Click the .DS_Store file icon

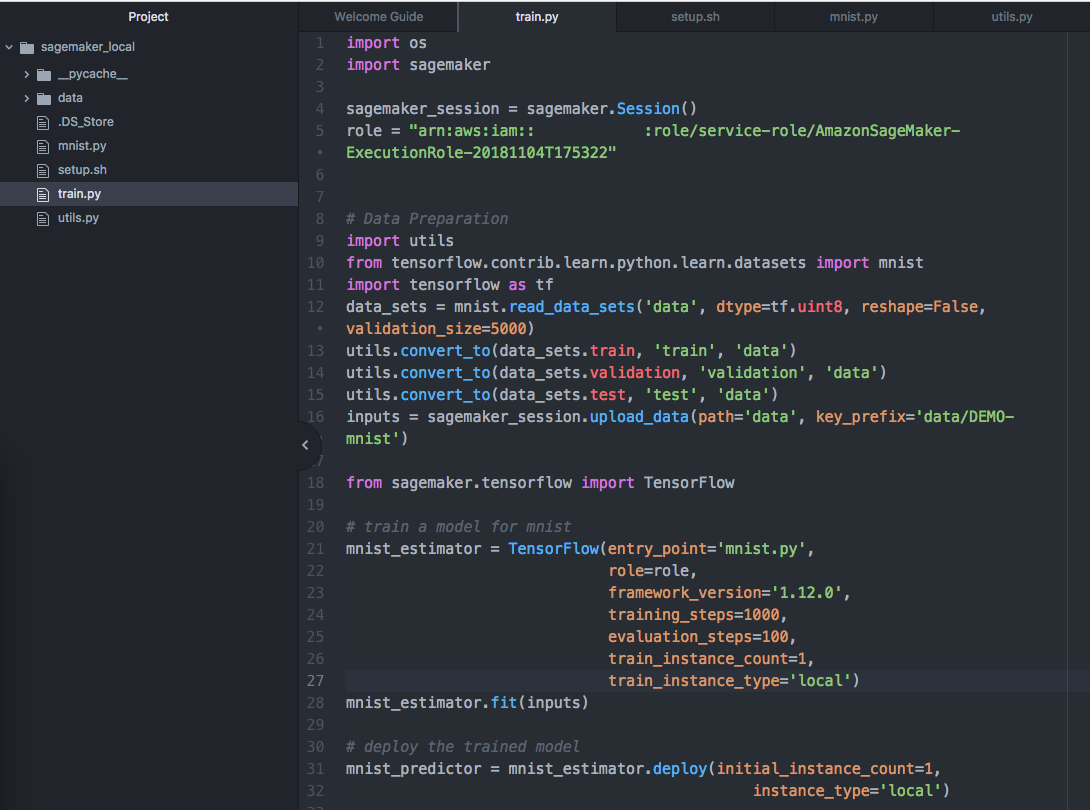point(43,122)
